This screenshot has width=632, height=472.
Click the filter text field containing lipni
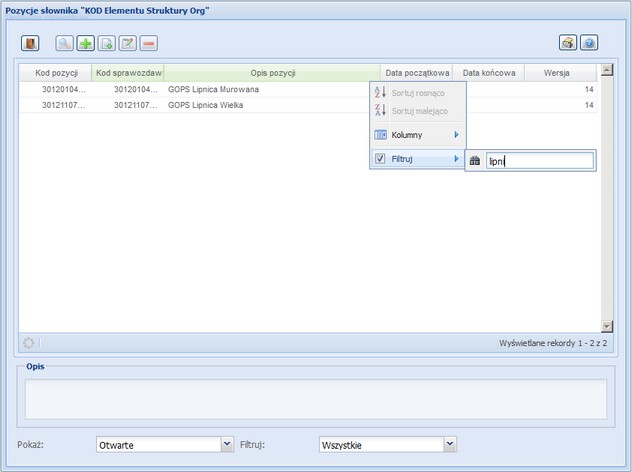(x=538, y=160)
